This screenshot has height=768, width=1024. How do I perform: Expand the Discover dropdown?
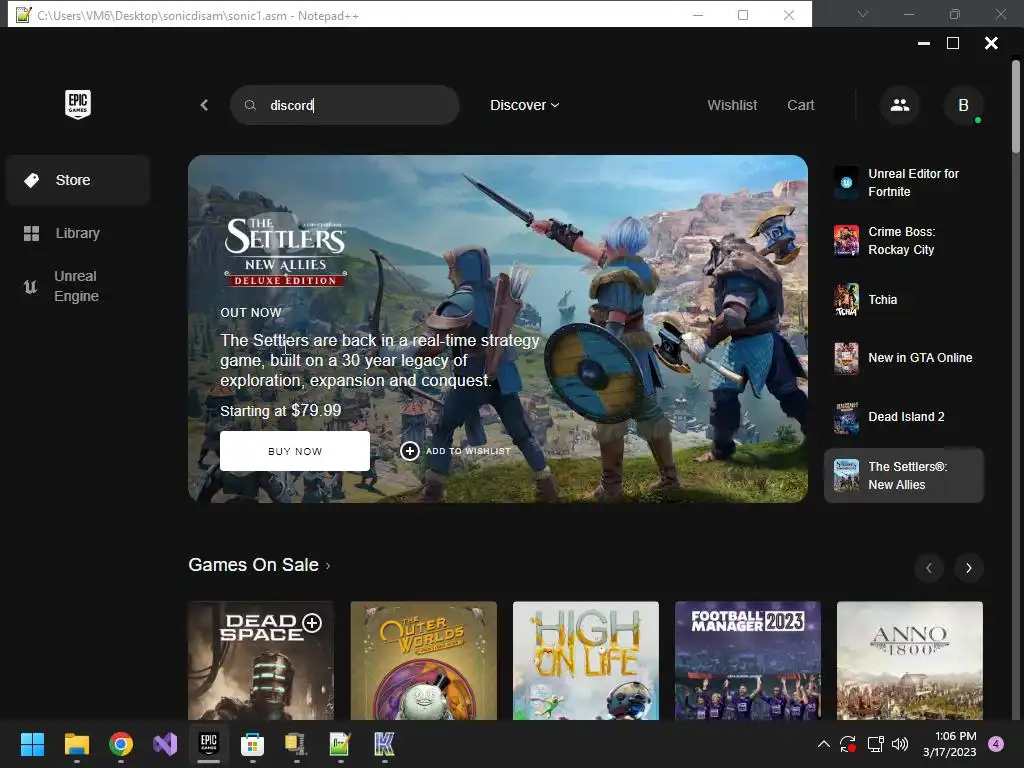(x=524, y=105)
